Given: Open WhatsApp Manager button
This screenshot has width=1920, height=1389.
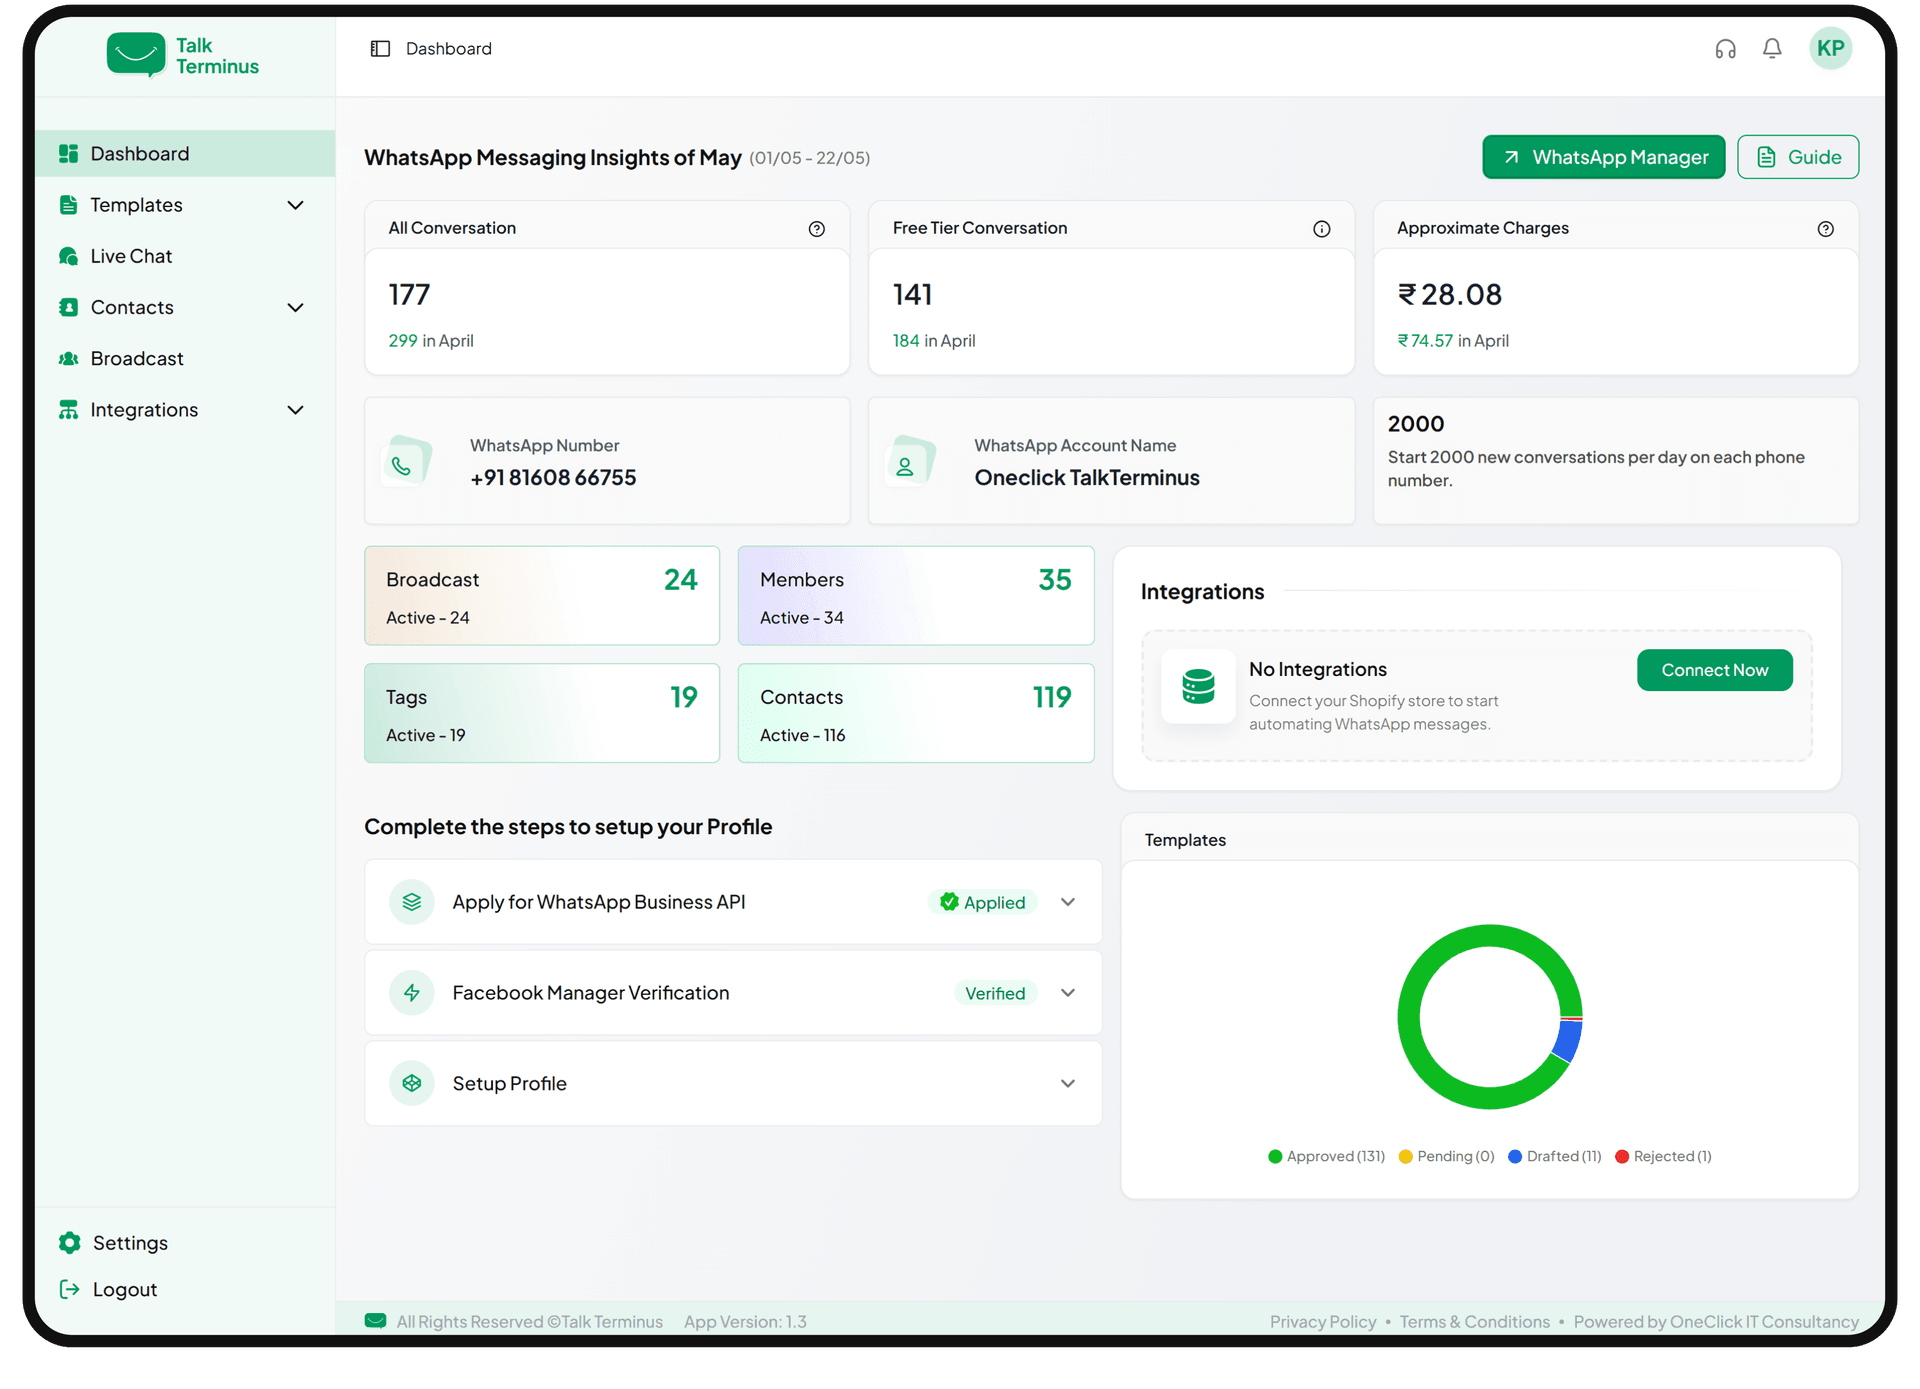Looking at the screenshot, I should [x=1603, y=157].
